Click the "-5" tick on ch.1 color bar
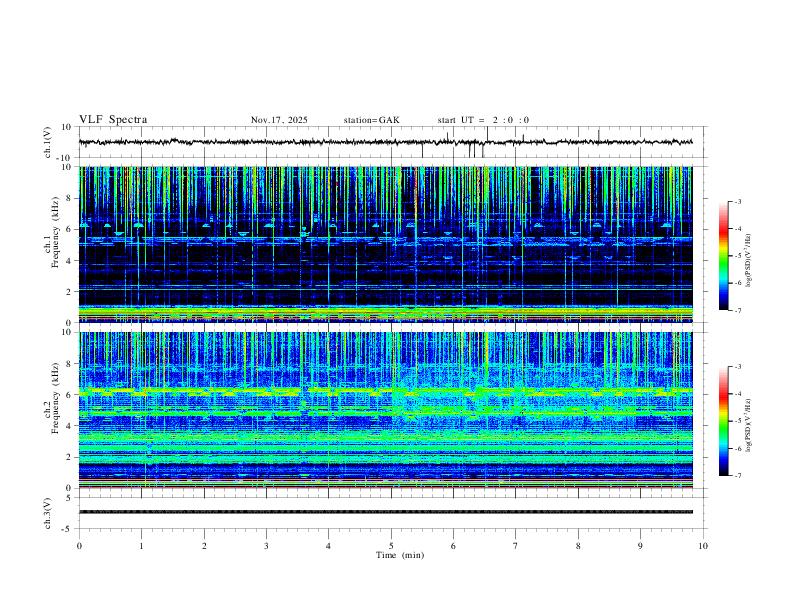Image resolution: width=792 pixels, height=612 pixels. [738, 256]
